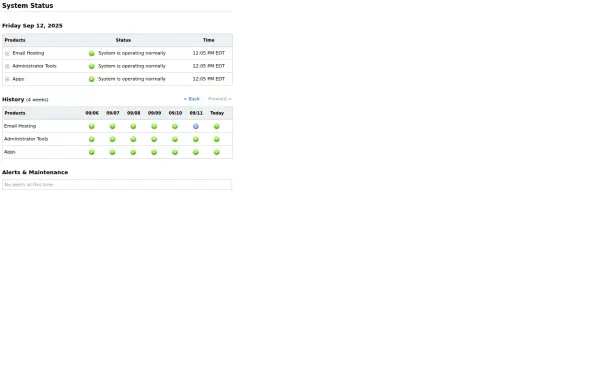Click Email Hosting status icon for 09/10

tap(175, 126)
